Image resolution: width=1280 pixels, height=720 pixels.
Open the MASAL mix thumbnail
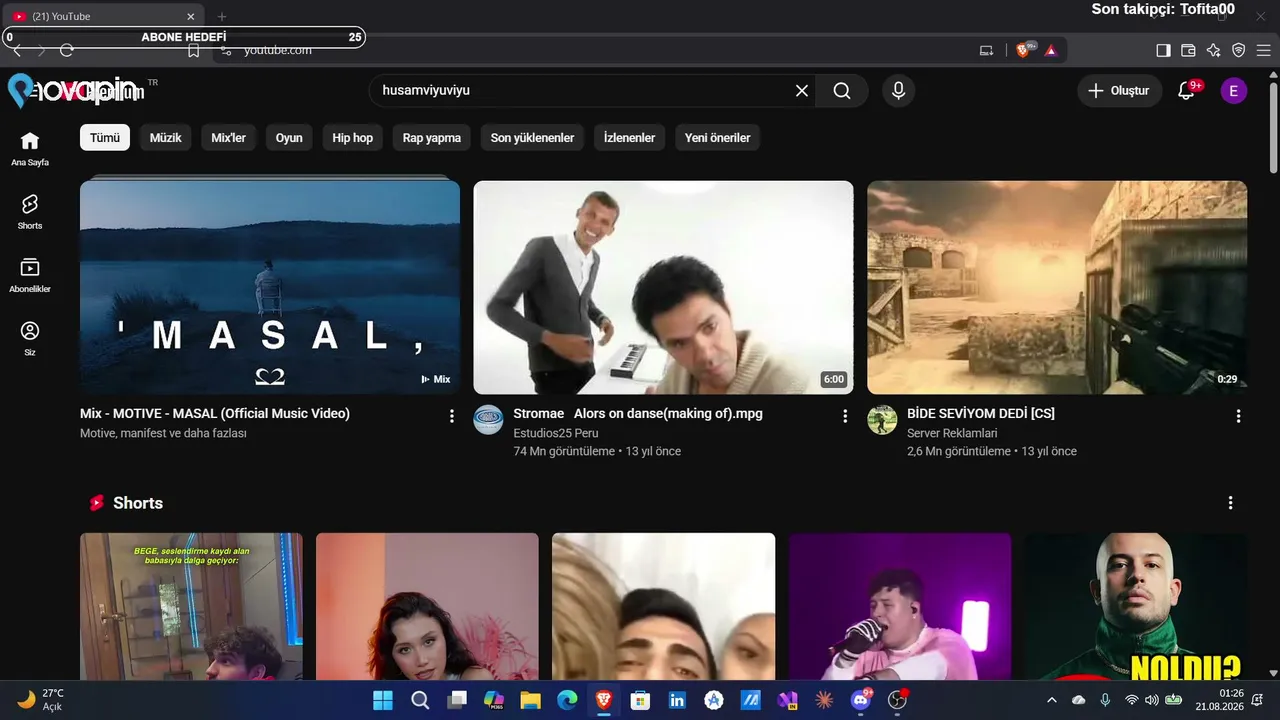pos(270,287)
